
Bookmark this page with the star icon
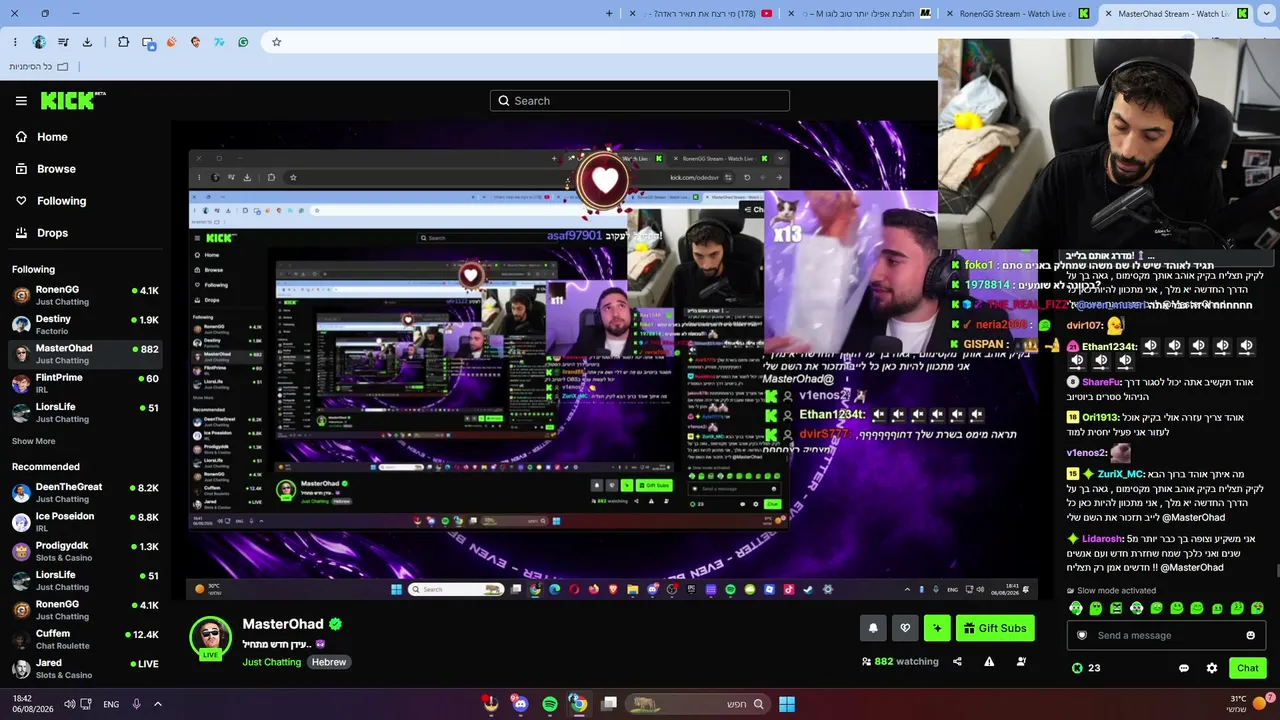(x=277, y=42)
